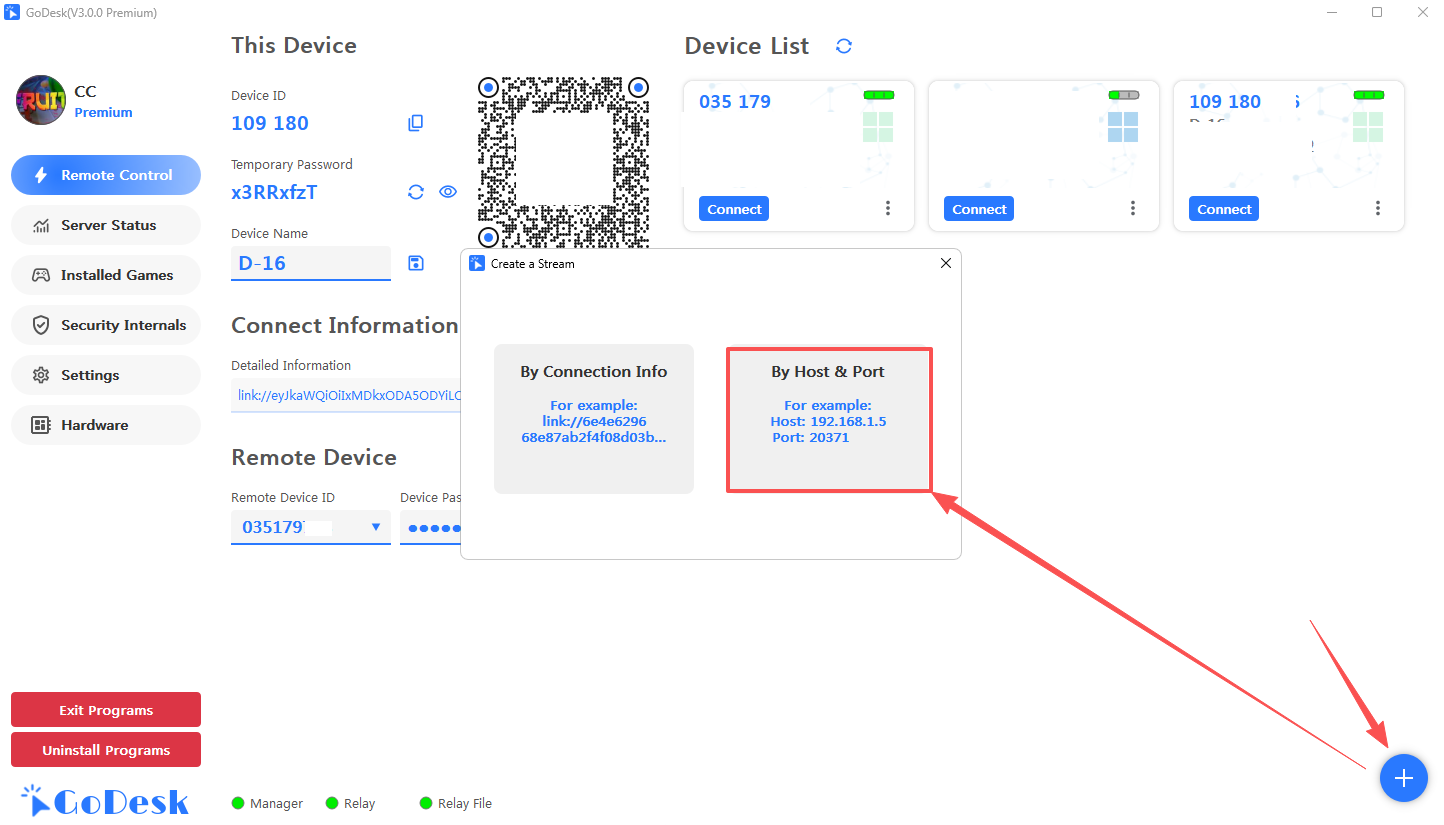The image size is (1444, 825).
Task: Open the Server Status tab
Action: pos(106,225)
